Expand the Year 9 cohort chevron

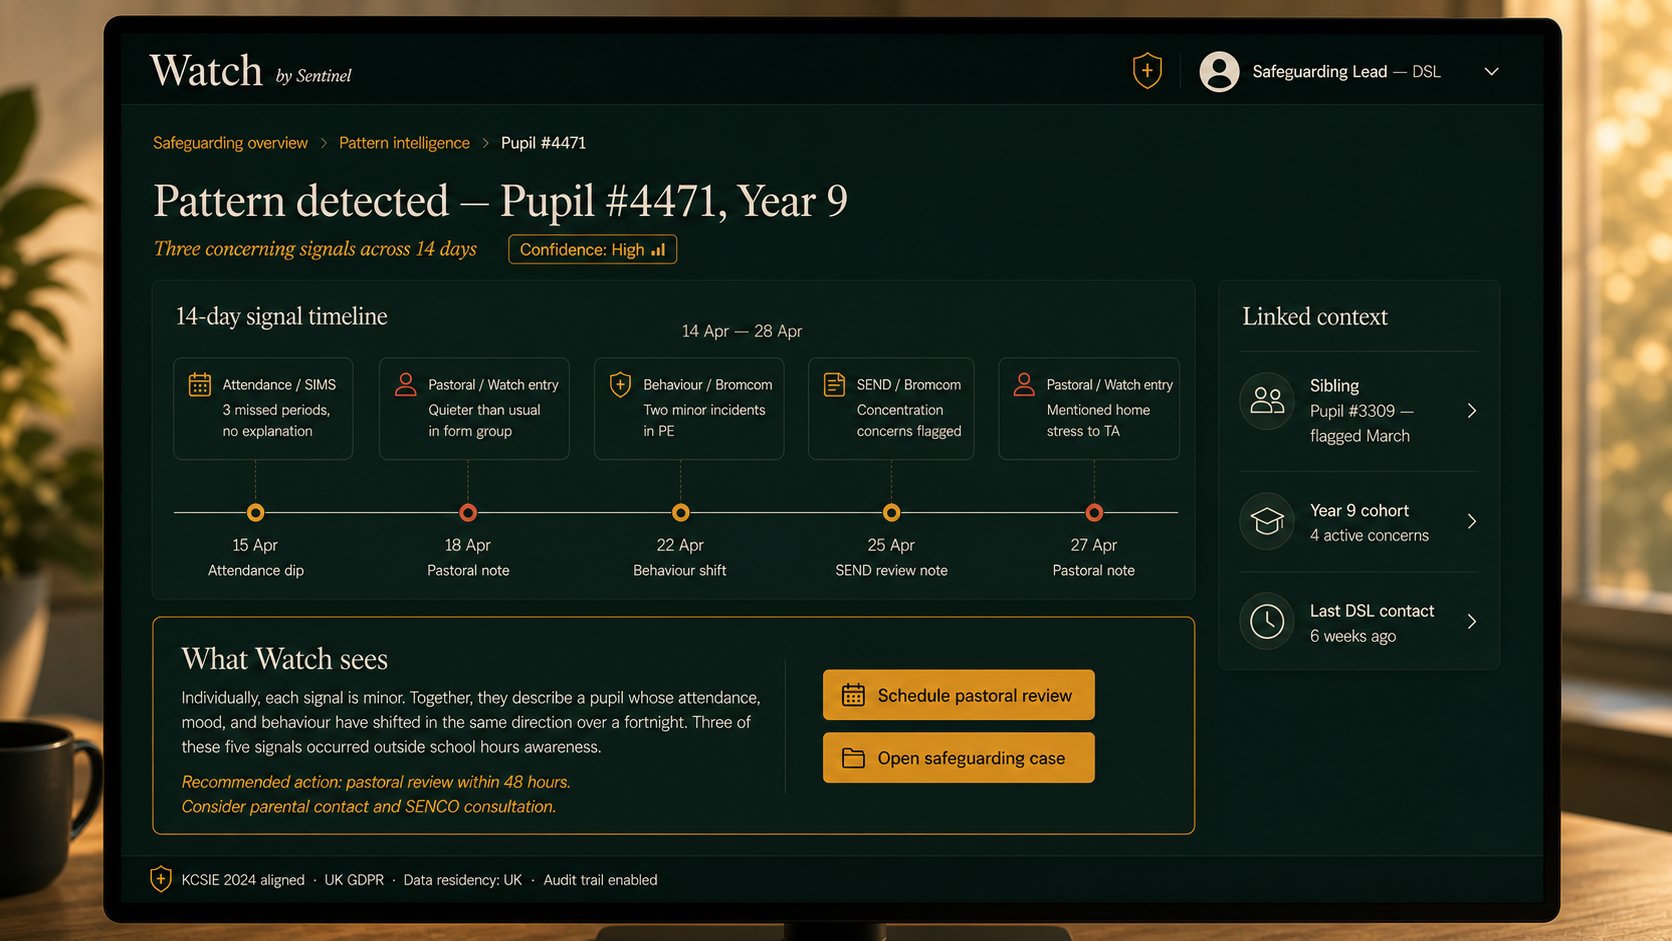point(1472,521)
